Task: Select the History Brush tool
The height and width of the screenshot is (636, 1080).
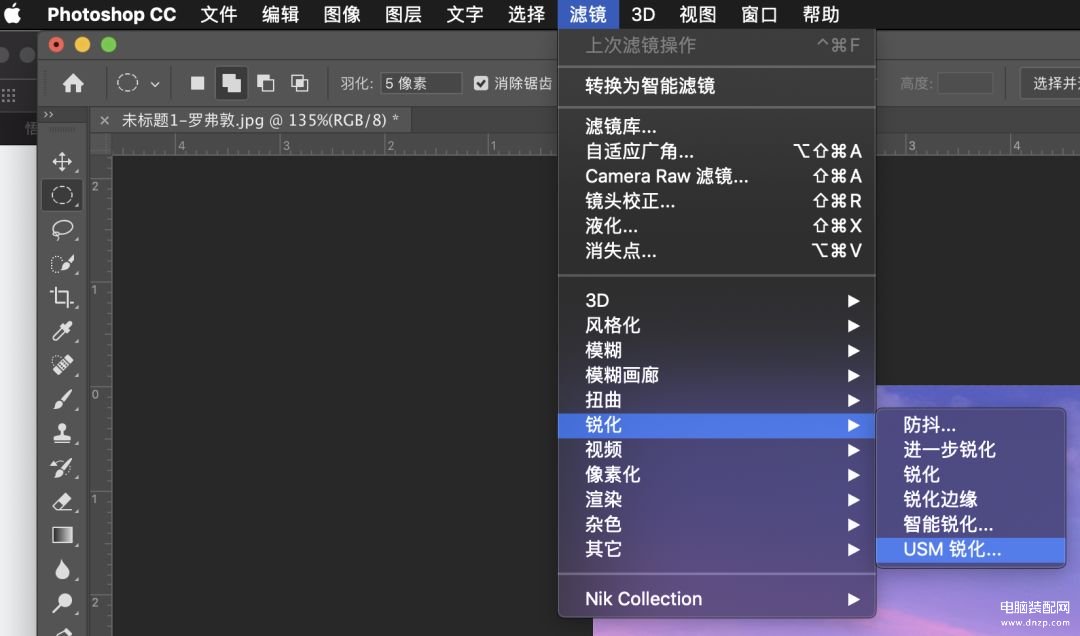Action: pyautogui.click(x=62, y=467)
